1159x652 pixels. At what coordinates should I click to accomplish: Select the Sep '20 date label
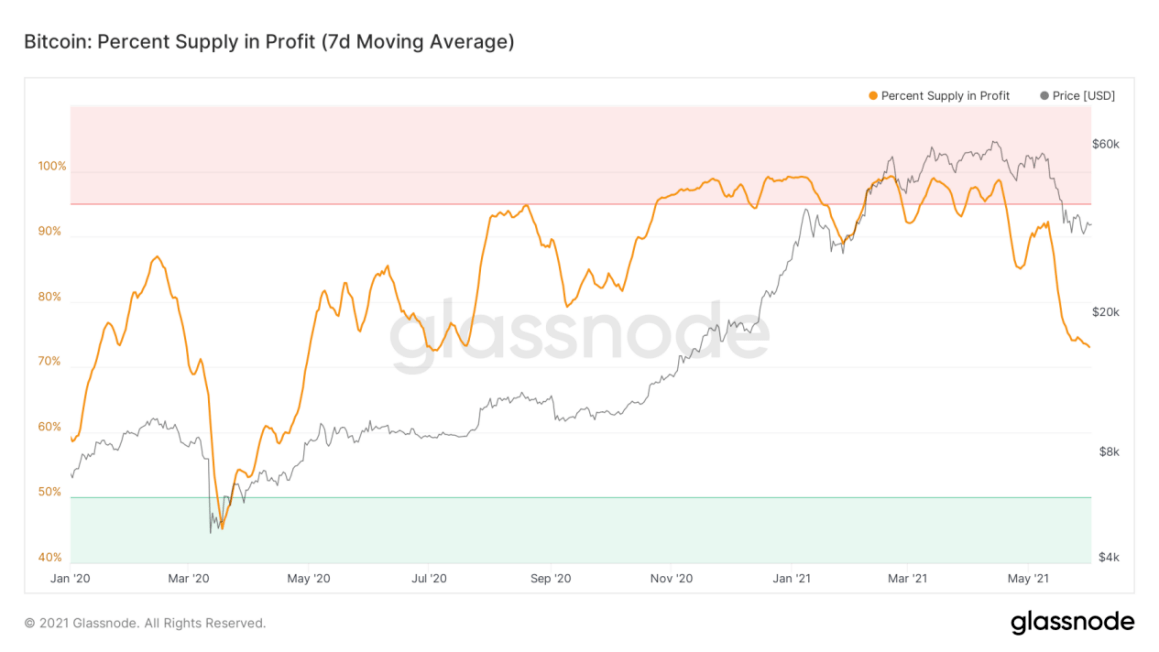549,578
